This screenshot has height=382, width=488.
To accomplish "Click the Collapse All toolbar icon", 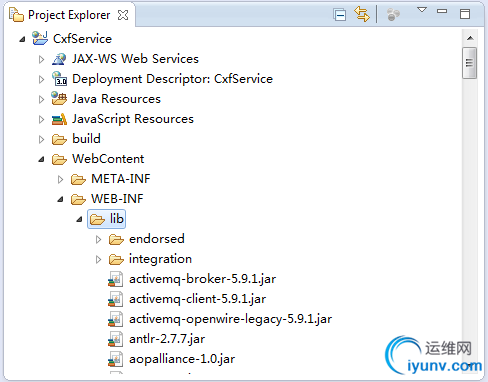I will [x=339, y=15].
